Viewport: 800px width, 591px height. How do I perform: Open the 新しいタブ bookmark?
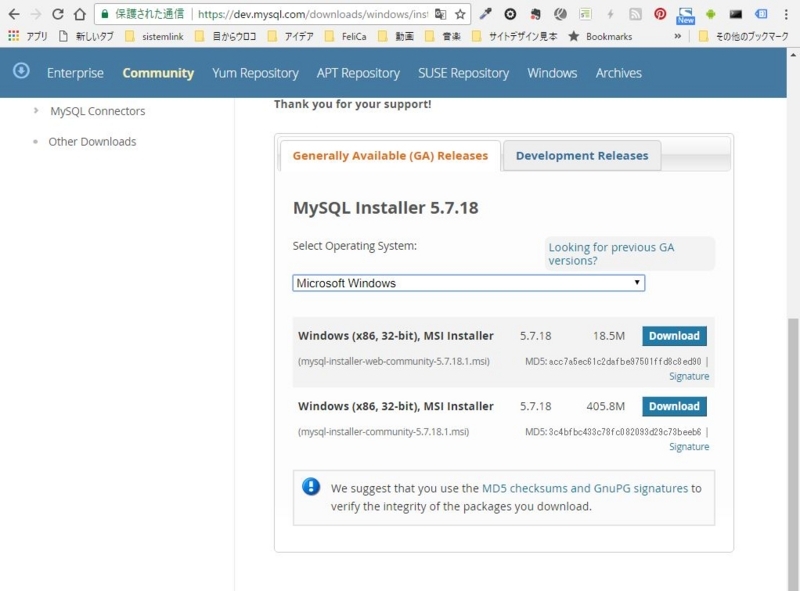tap(86, 36)
